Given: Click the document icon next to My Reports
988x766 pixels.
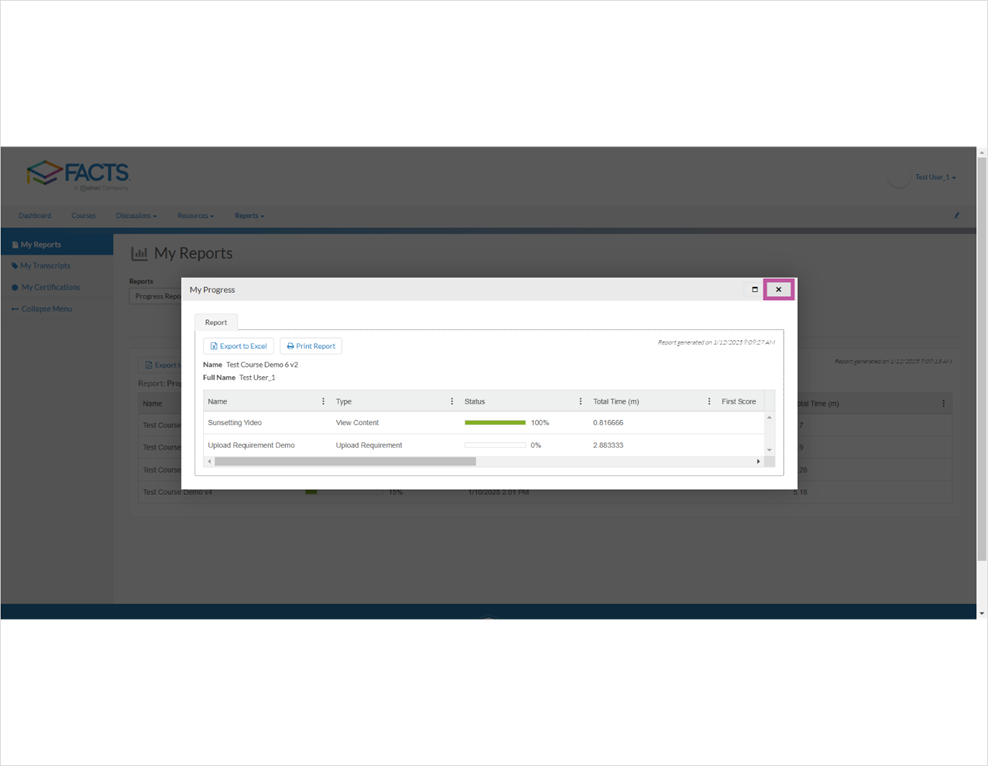Looking at the screenshot, I should point(15,244).
